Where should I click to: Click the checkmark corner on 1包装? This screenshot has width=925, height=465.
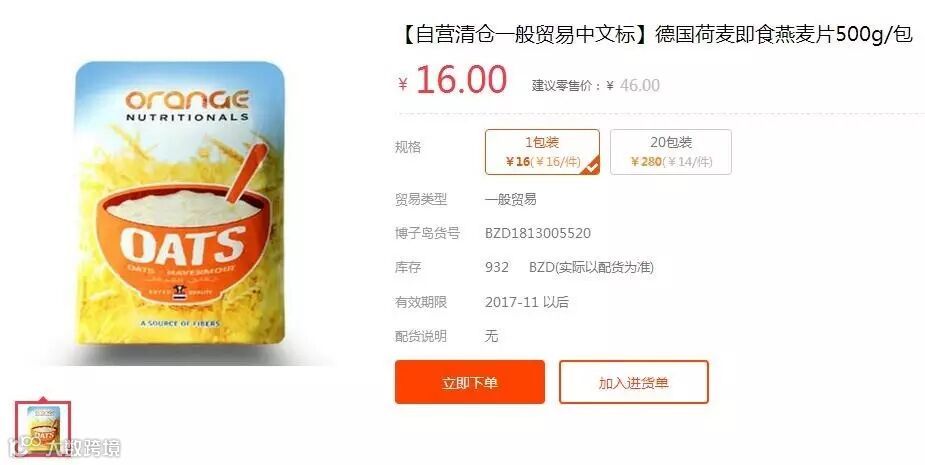click(x=591, y=166)
